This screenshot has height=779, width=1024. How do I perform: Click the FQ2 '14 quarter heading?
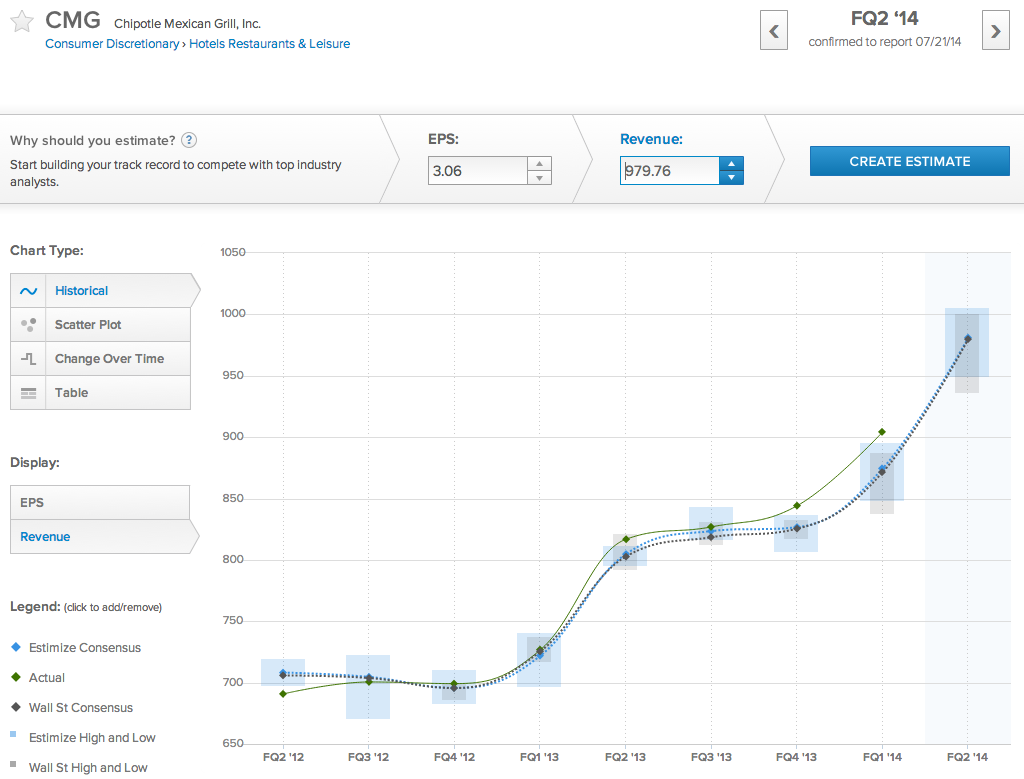[884, 18]
